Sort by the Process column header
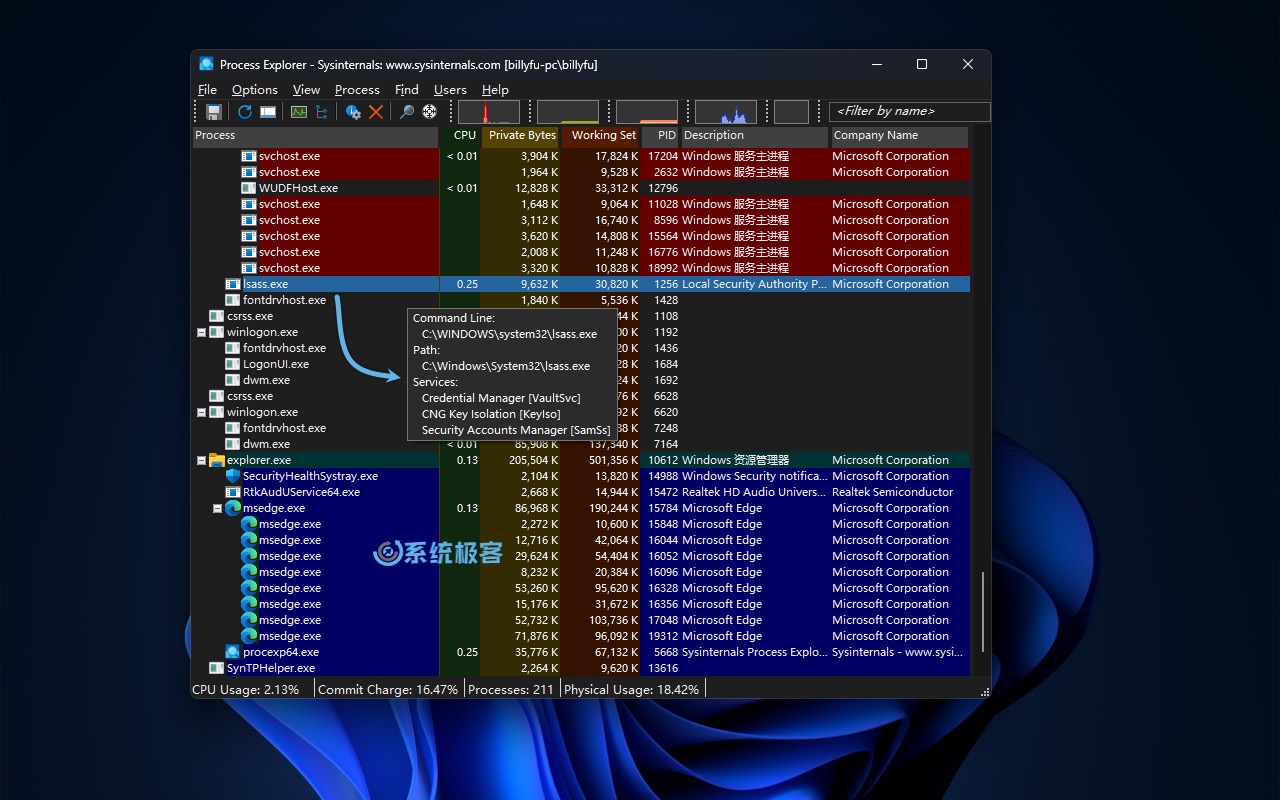The height and width of the screenshot is (800, 1280). point(315,136)
